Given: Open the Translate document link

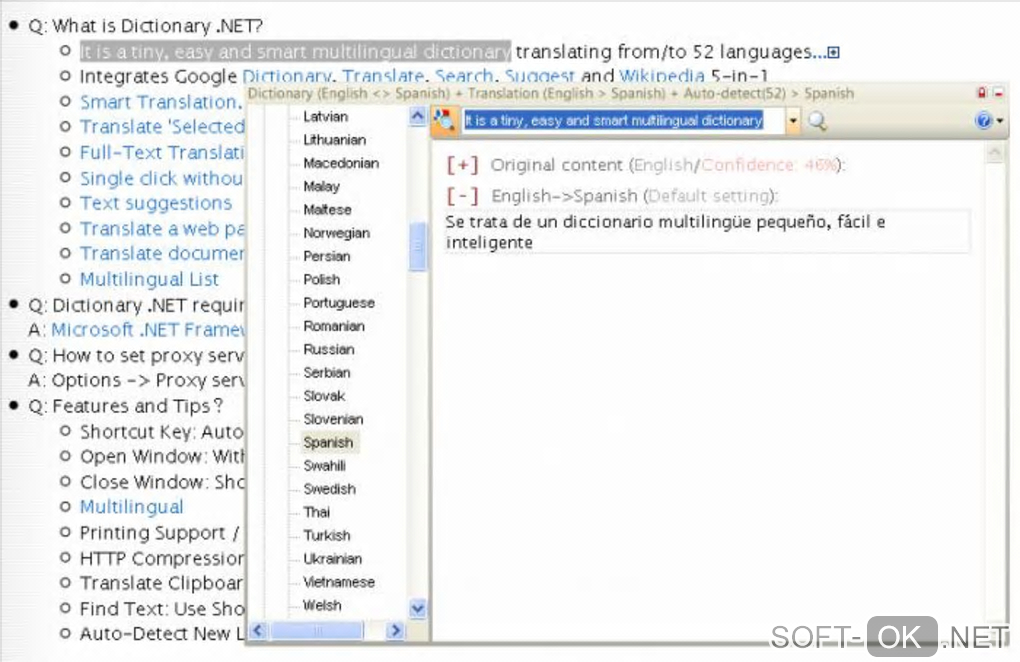Looking at the screenshot, I should (162, 254).
